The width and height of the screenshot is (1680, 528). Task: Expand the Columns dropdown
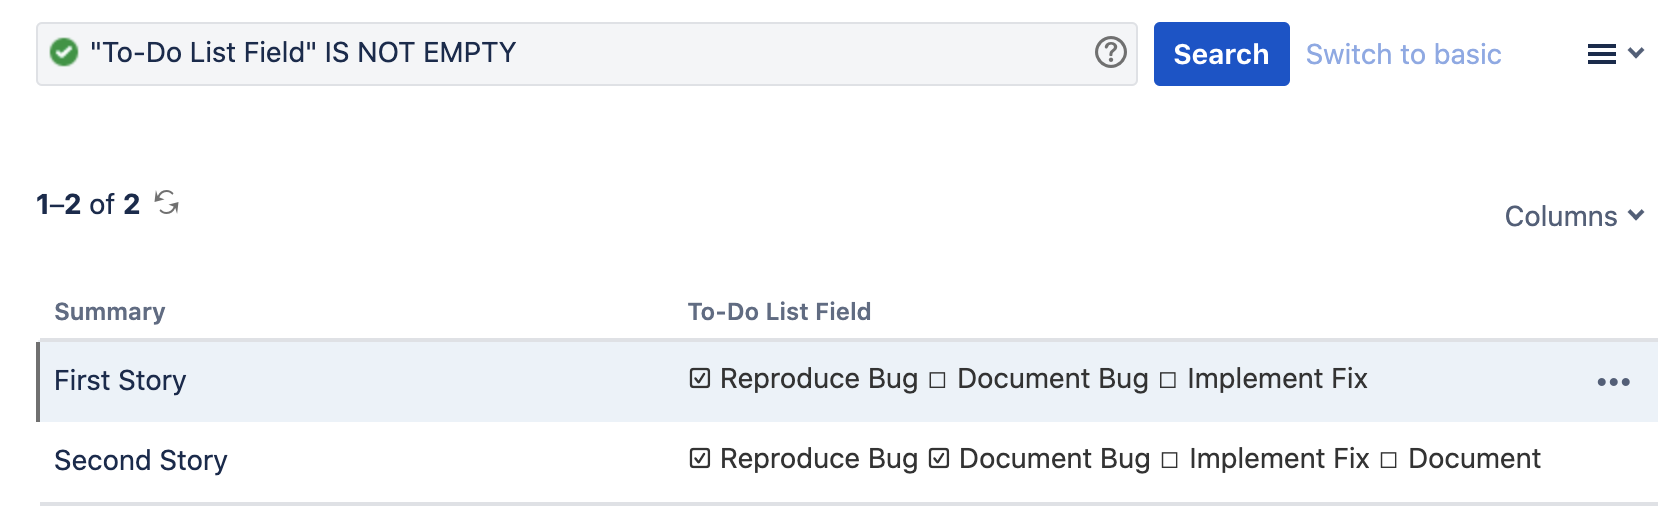point(1574,216)
